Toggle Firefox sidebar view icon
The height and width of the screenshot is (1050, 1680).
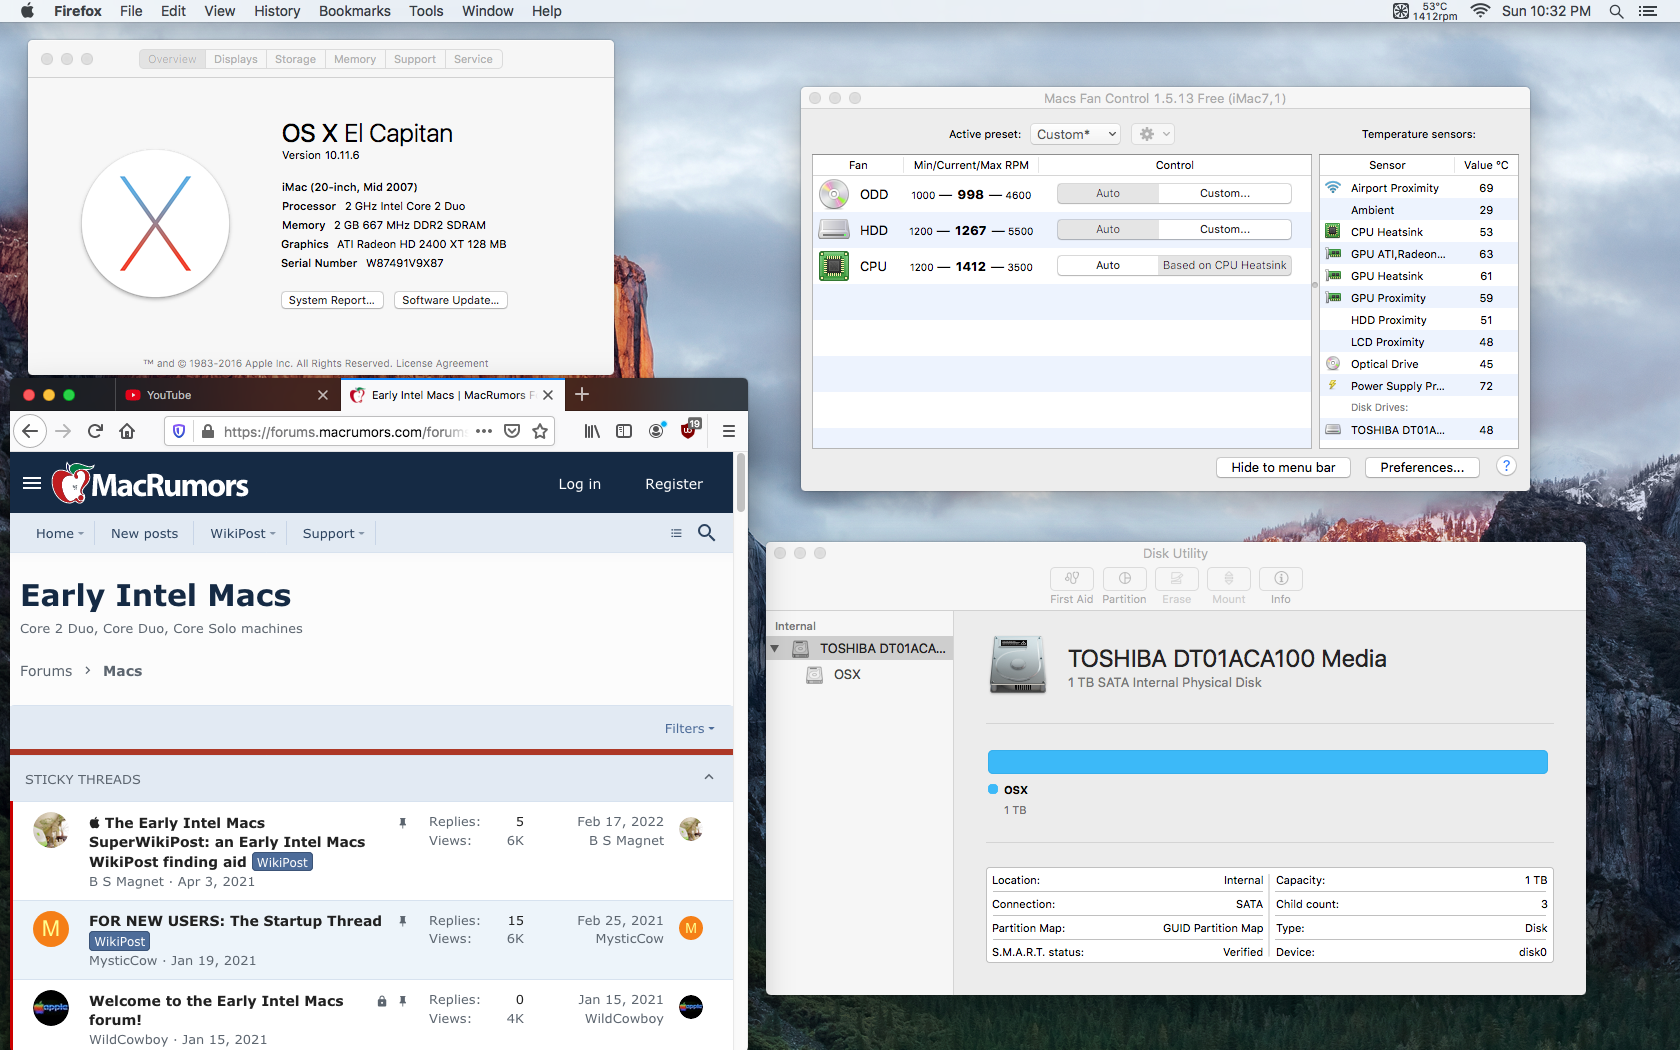click(x=624, y=431)
